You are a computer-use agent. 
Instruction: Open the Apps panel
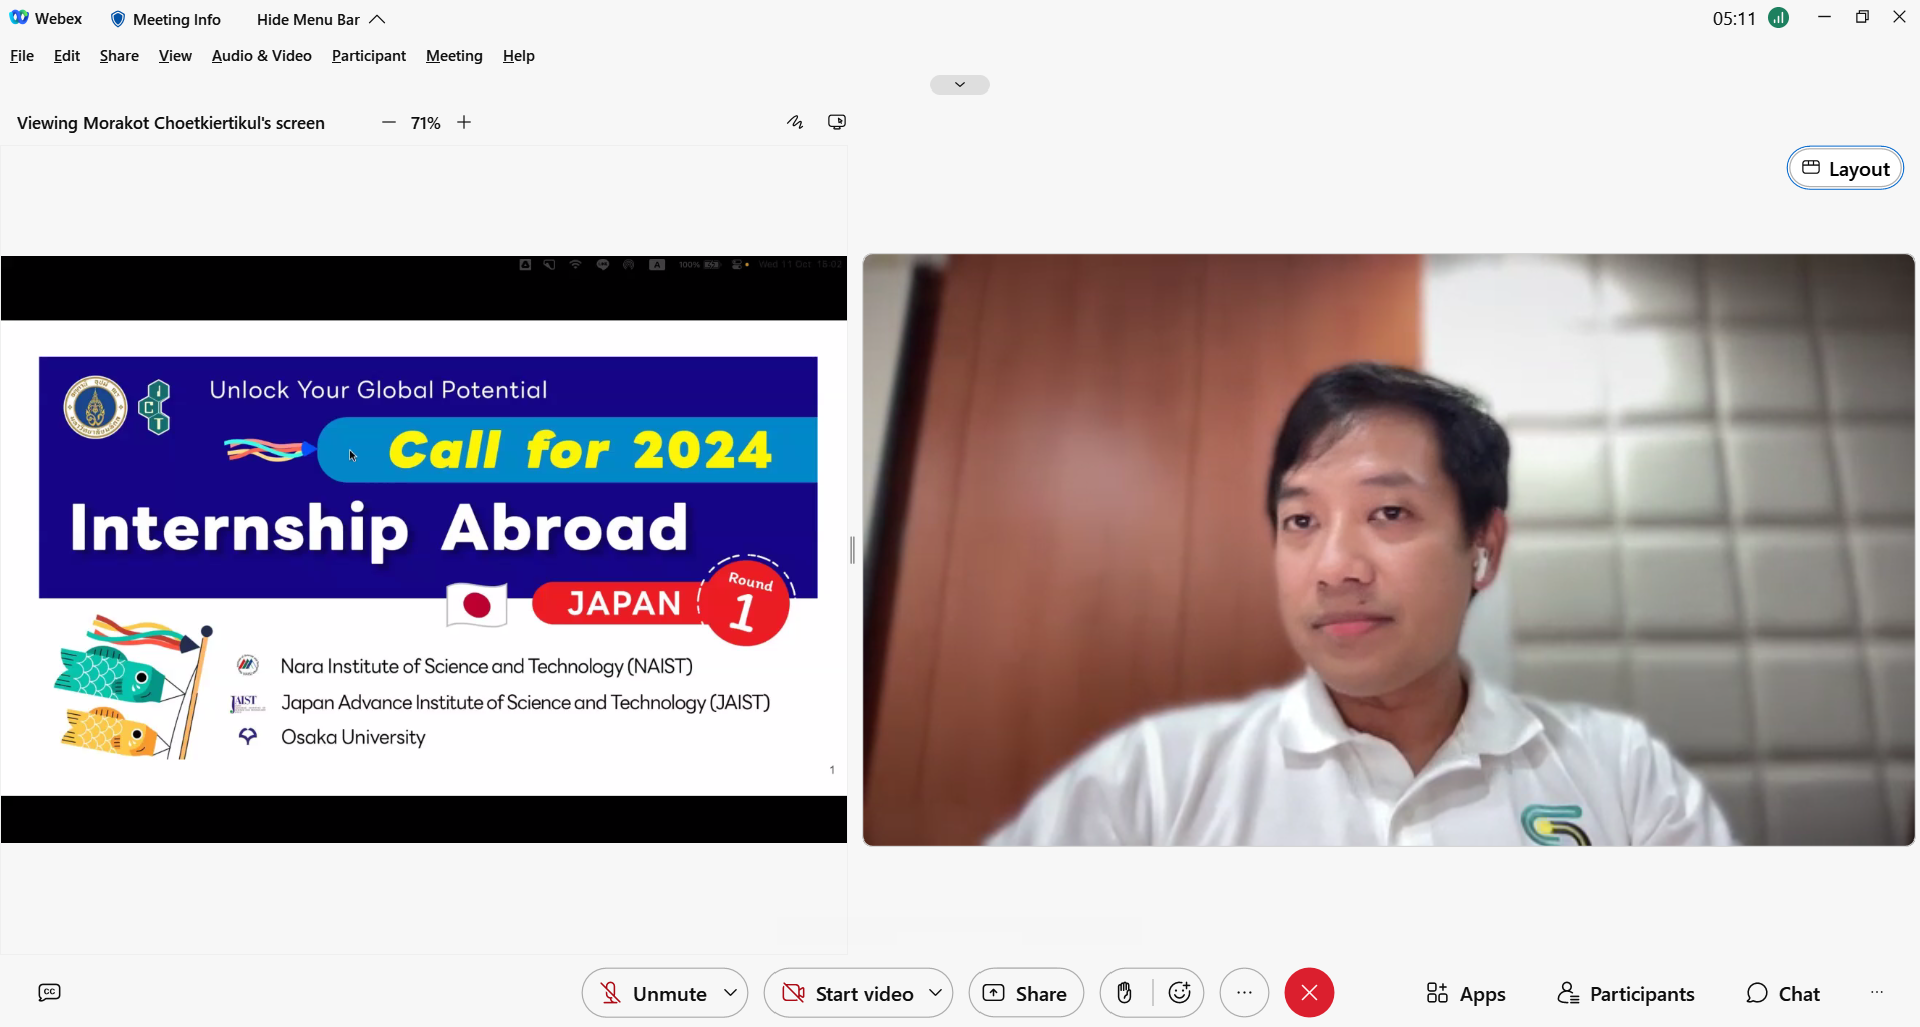click(1465, 993)
